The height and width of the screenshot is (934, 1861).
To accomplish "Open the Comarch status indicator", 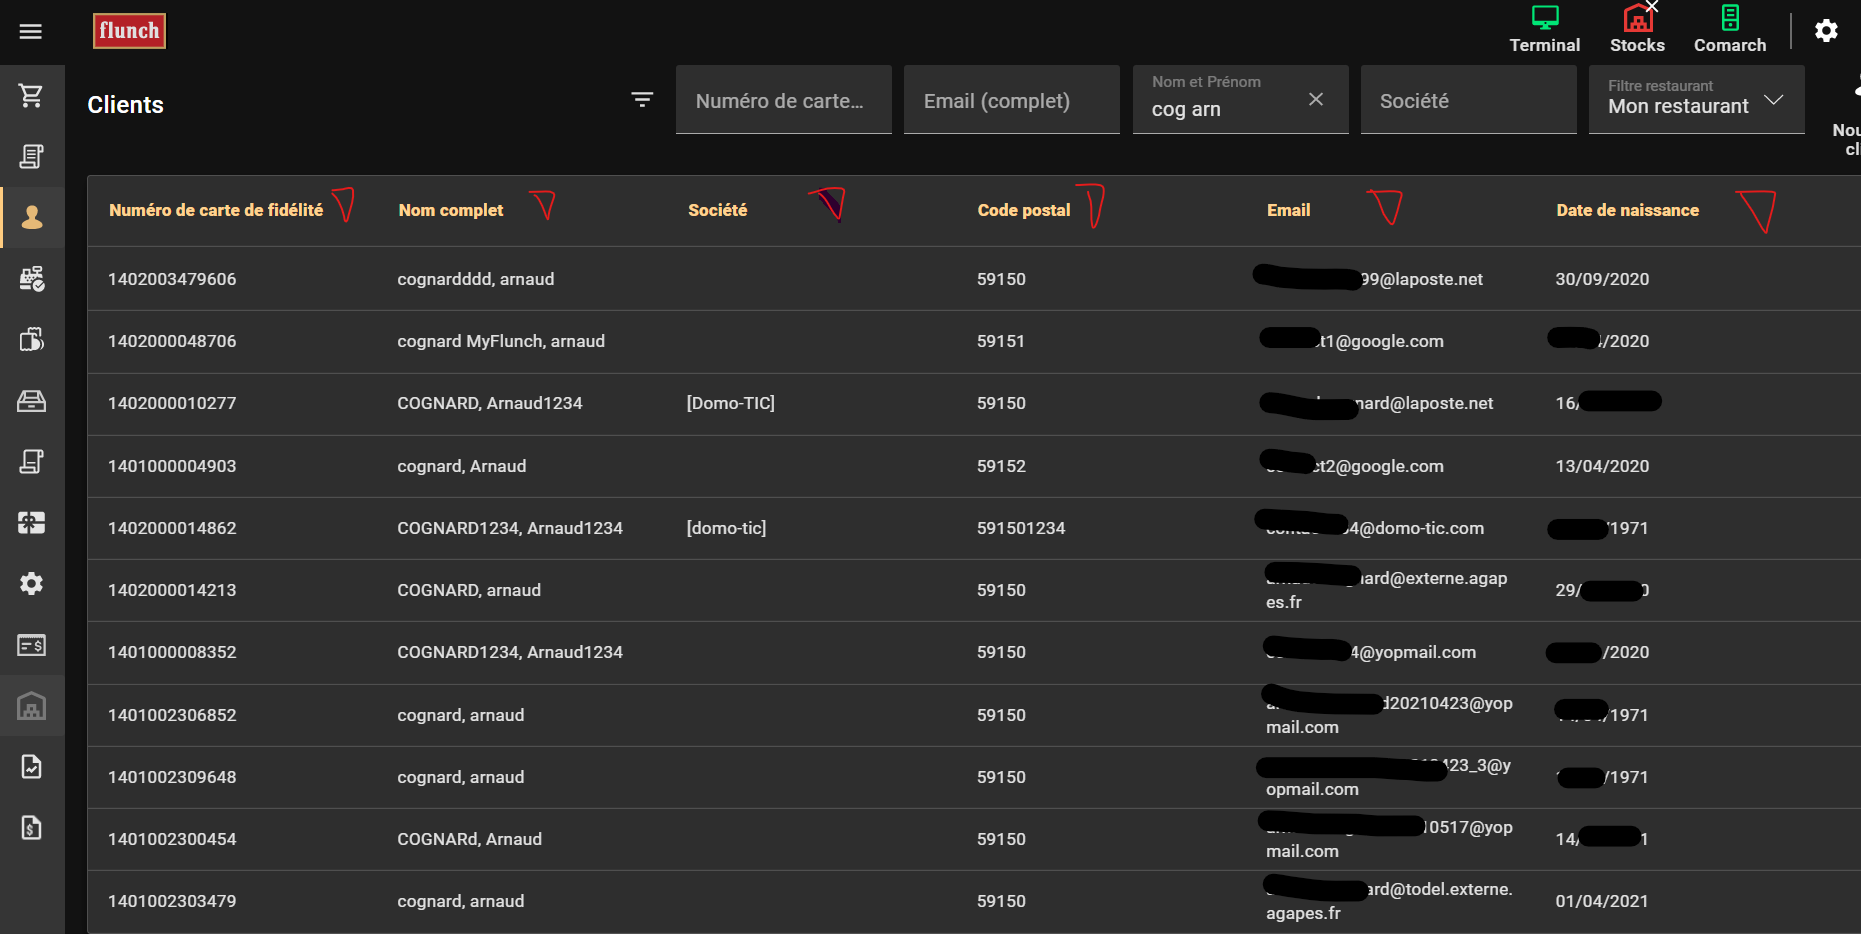I will point(1730,29).
